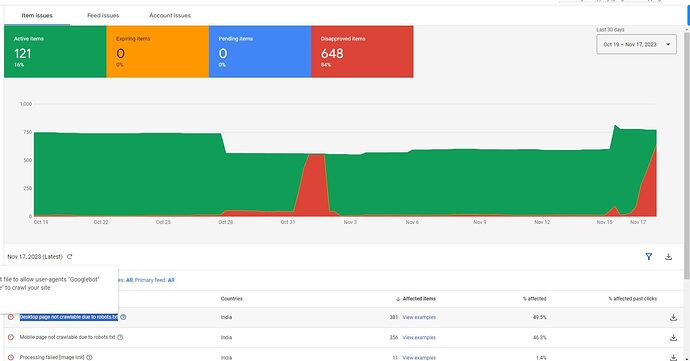
Task: Sort by Affected items column header
Action: (x=416, y=298)
